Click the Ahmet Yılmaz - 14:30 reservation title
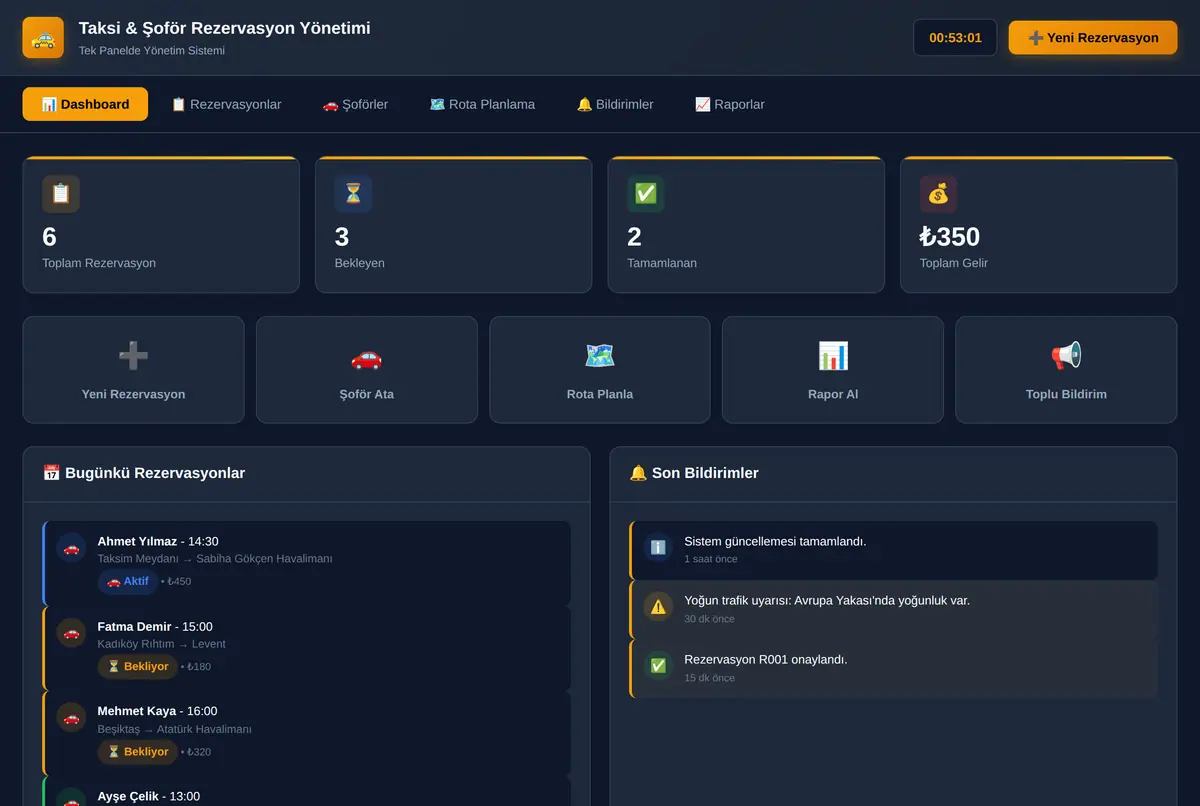The width and height of the screenshot is (1200, 806). (158, 541)
